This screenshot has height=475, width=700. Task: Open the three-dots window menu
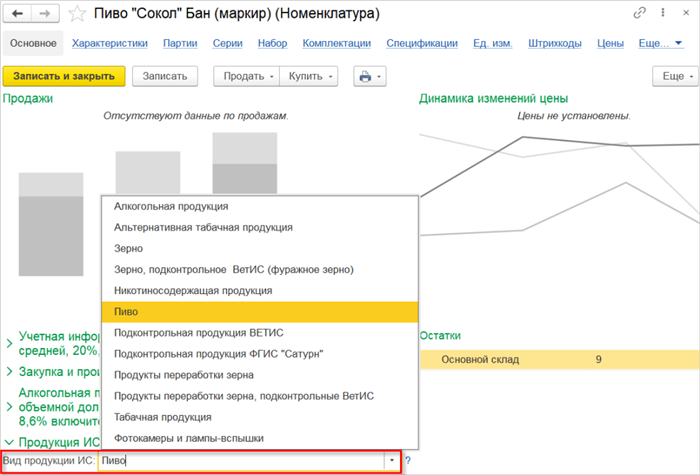click(663, 13)
